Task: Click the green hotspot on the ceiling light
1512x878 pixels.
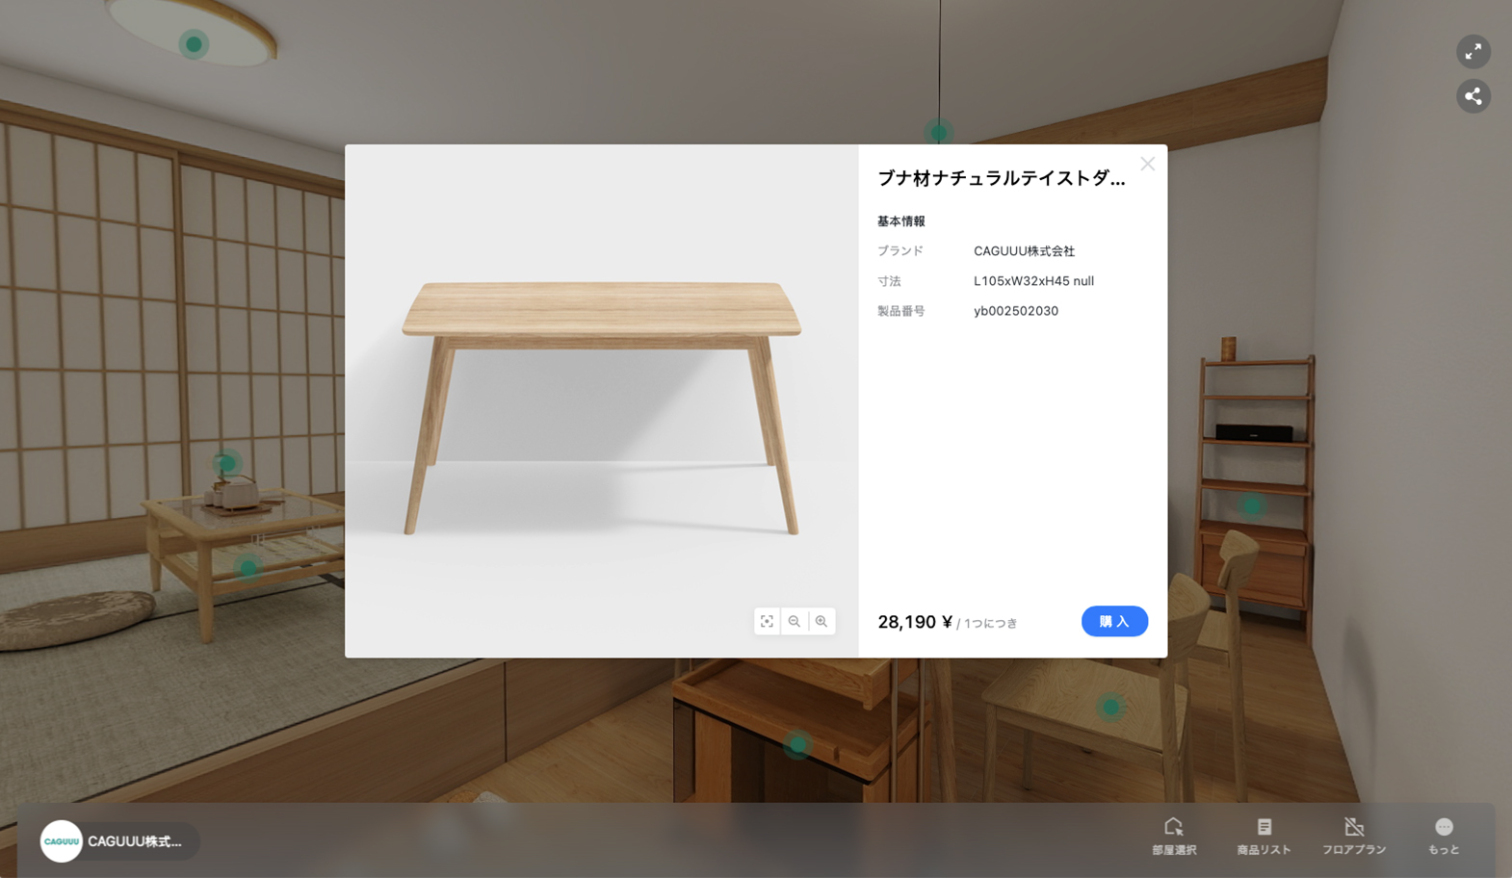Action: (196, 43)
